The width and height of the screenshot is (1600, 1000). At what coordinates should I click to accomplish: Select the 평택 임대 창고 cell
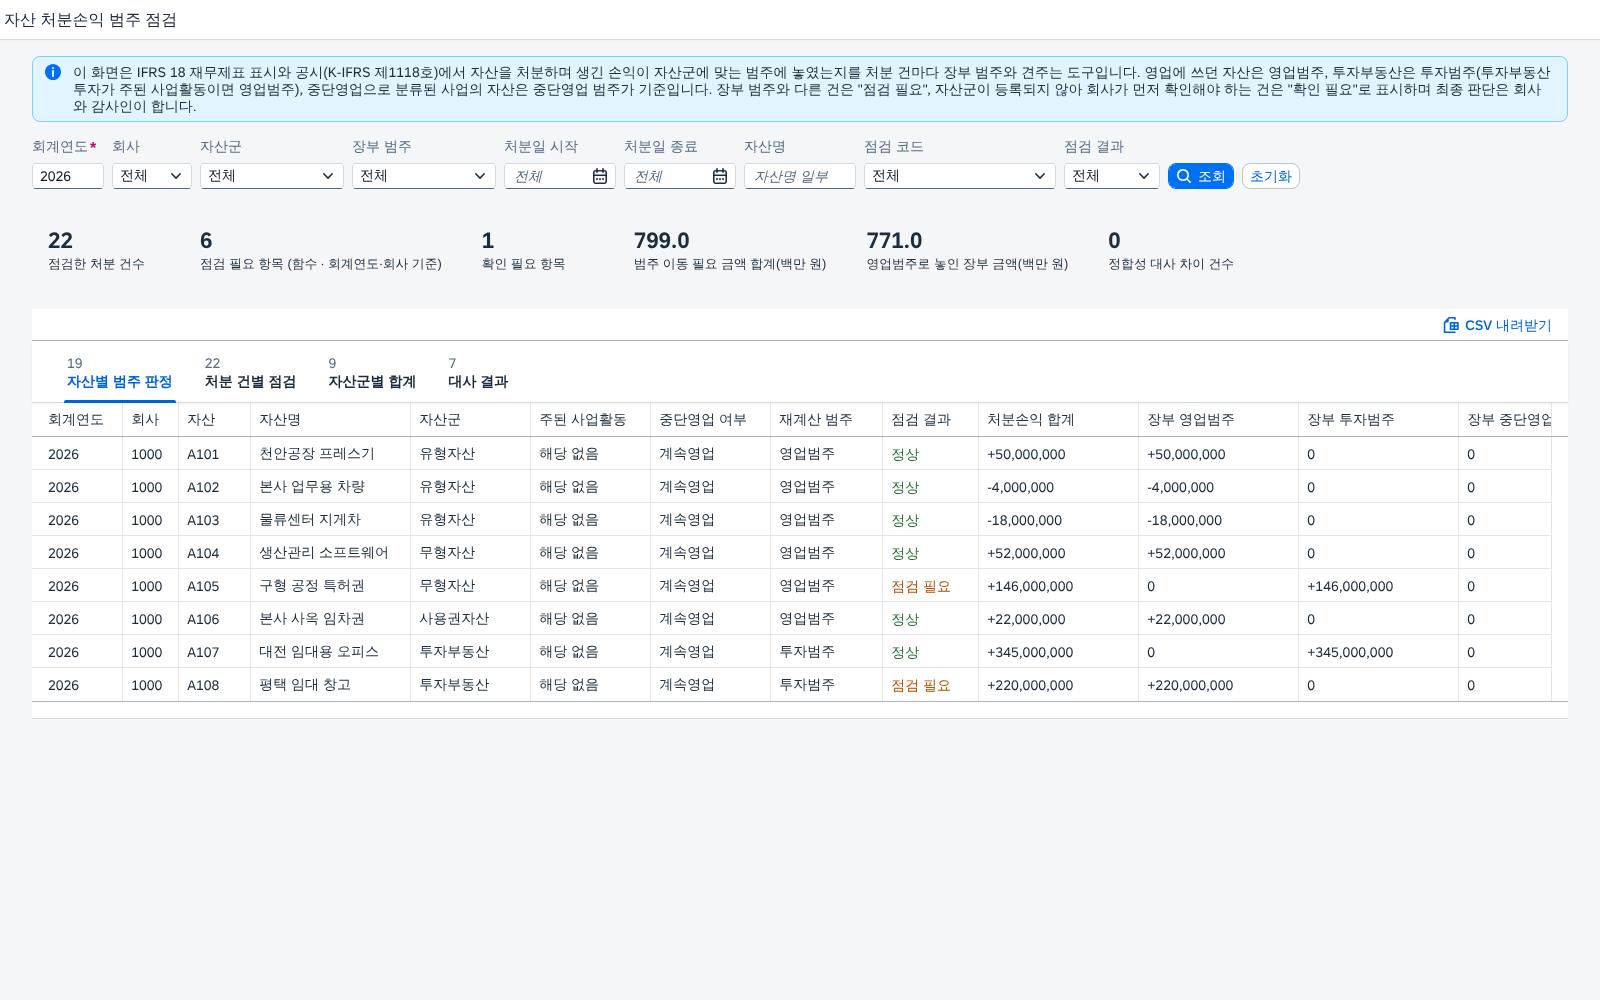[x=330, y=685]
